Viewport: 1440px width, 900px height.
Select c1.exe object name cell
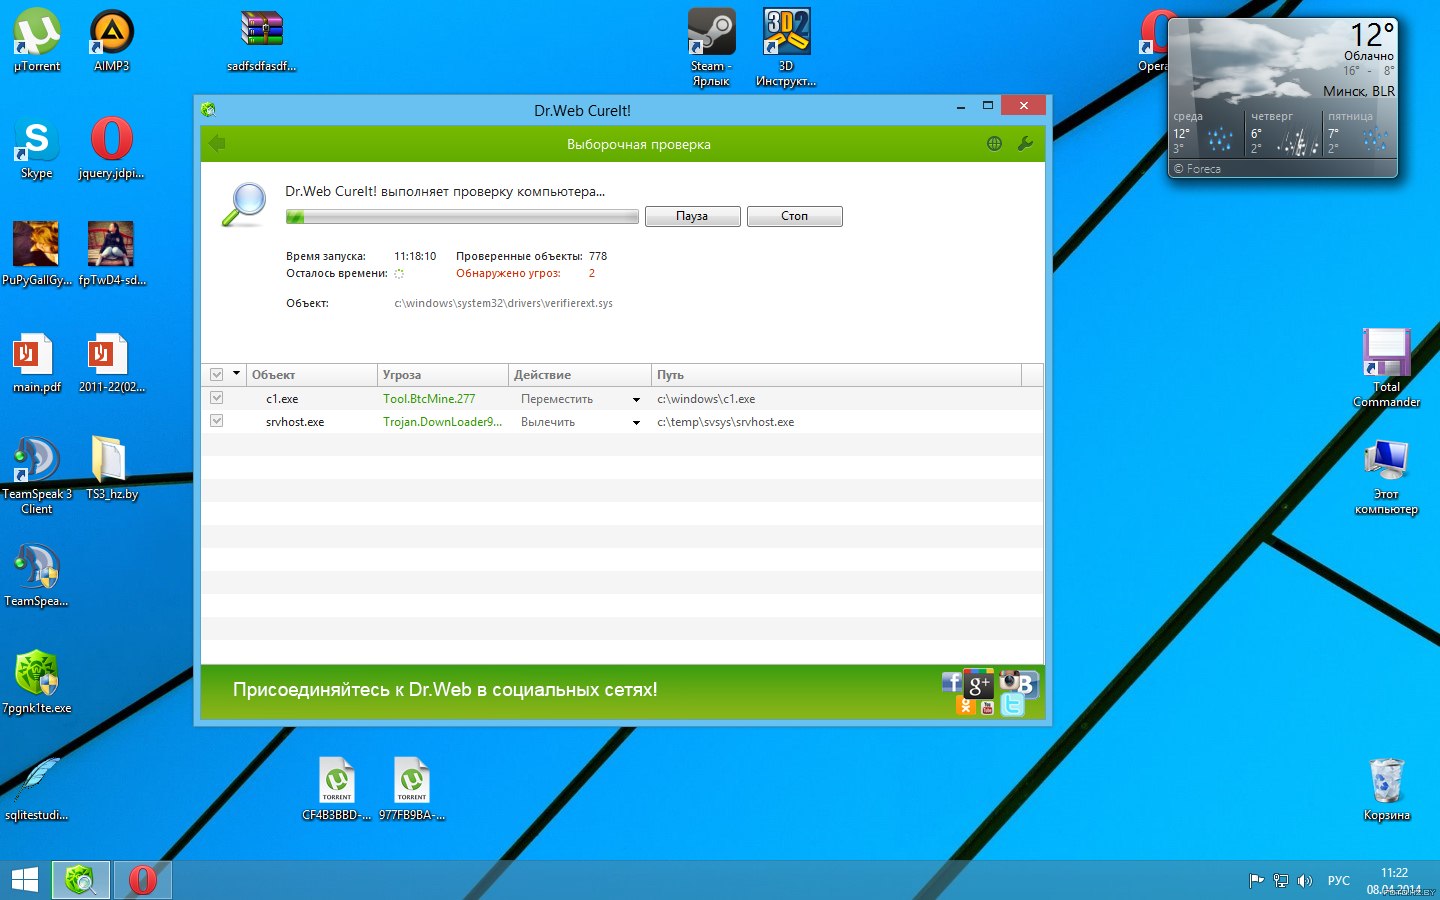click(282, 399)
